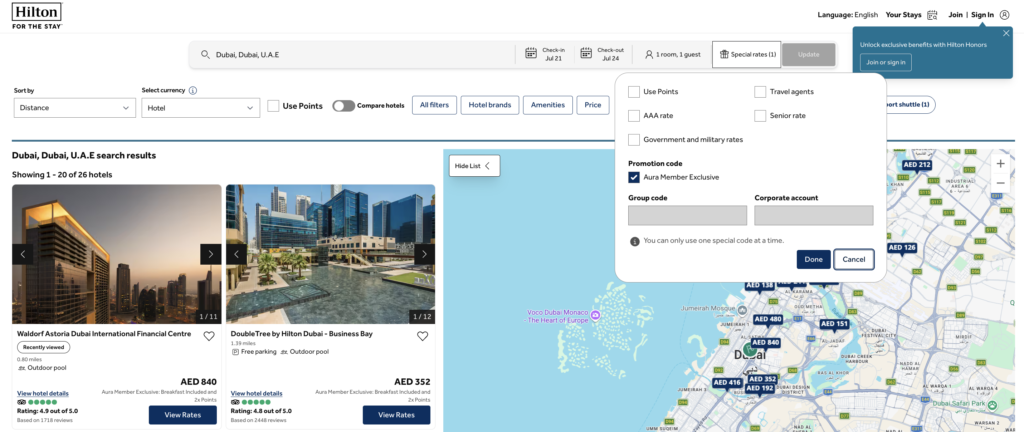Collapse the list with Hide List

pos(474,166)
